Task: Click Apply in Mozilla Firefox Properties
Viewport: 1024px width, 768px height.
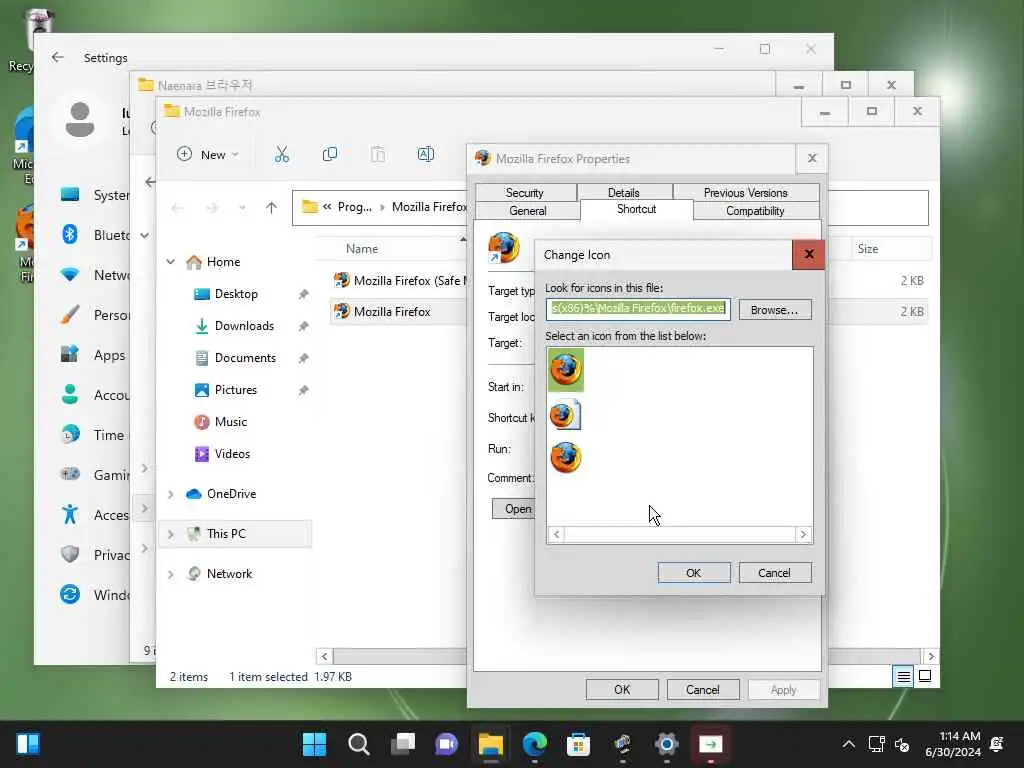Action: click(x=784, y=690)
